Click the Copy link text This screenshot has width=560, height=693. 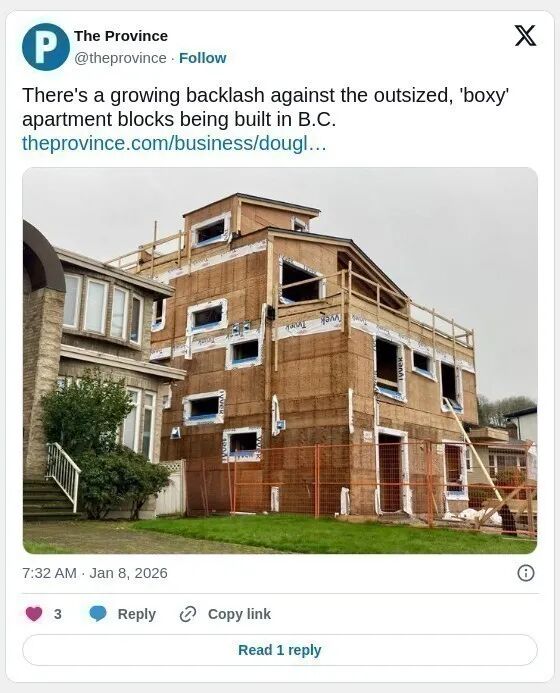point(239,614)
